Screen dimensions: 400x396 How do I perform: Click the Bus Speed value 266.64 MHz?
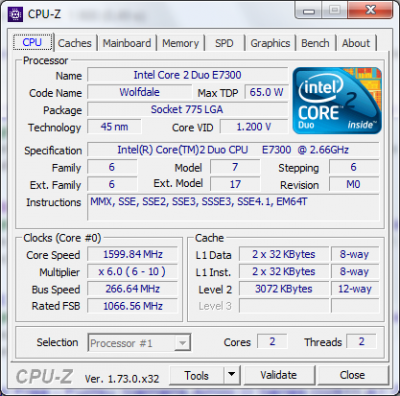point(133,289)
